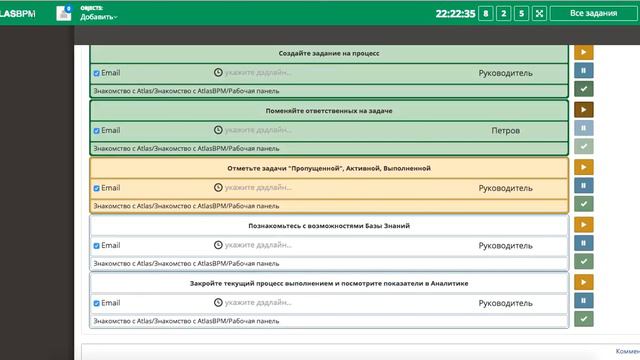Click the counter button showing 8
Viewport: 640px width, 360px height.
tap(486, 13)
